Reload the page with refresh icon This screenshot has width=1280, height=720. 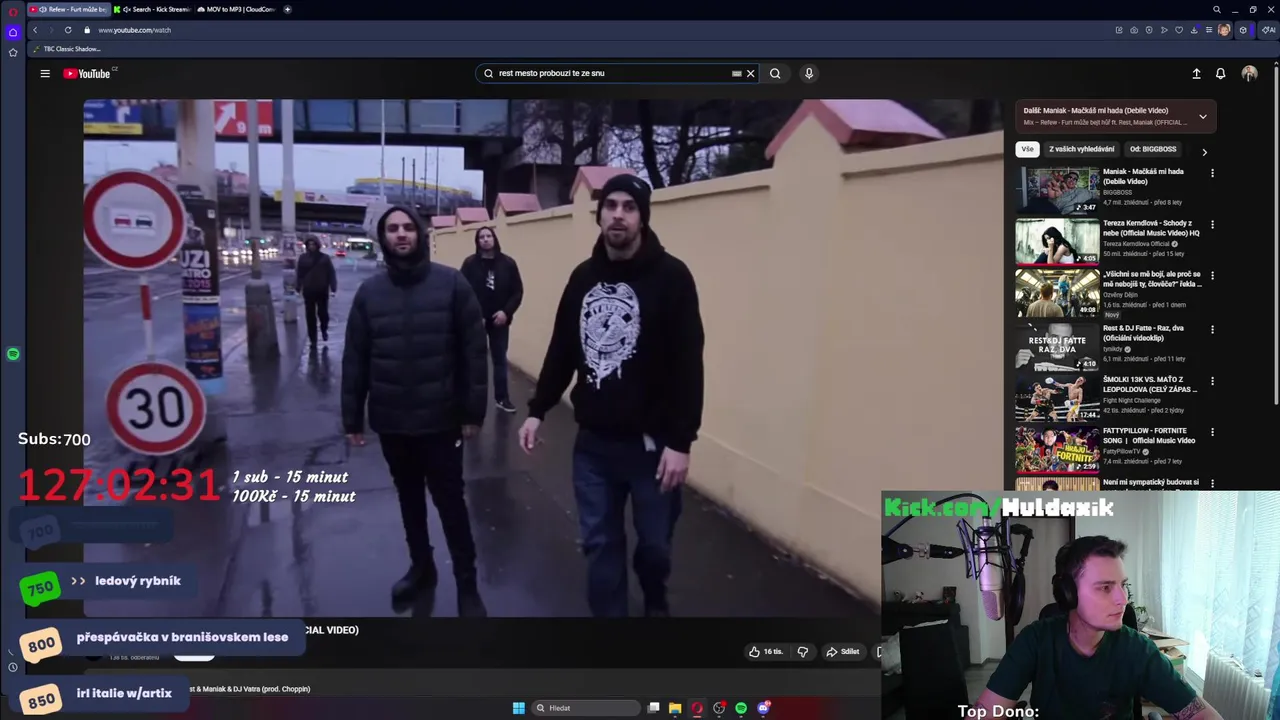[x=68, y=30]
